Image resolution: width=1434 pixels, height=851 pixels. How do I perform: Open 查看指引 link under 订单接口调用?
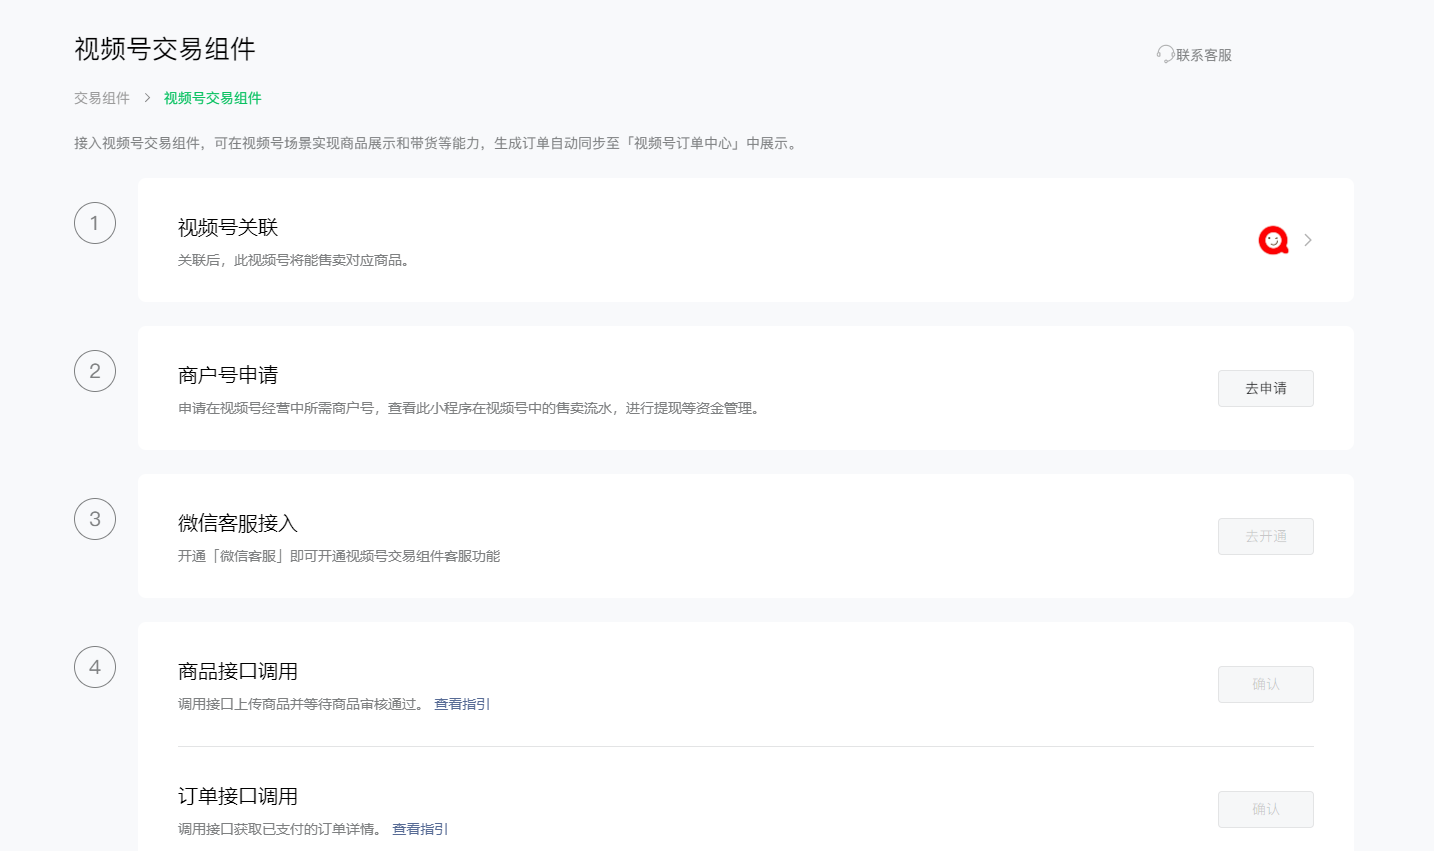(x=420, y=829)
